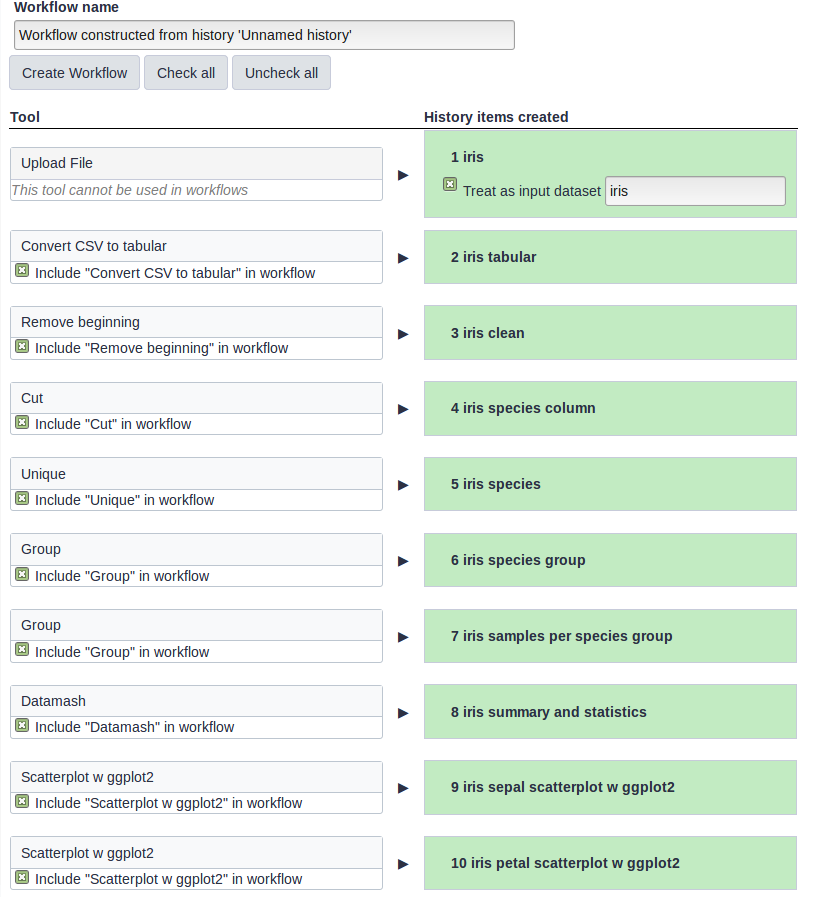Click the arrow pointing to 8 iris summary and statistics

tap(403, 713)
